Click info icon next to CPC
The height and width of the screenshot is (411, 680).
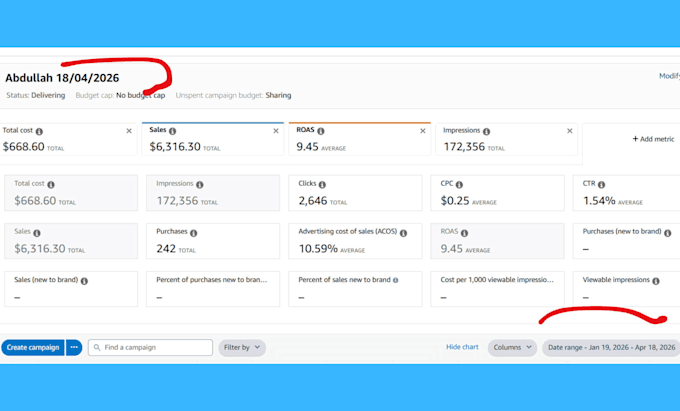[x=459, y=185]
